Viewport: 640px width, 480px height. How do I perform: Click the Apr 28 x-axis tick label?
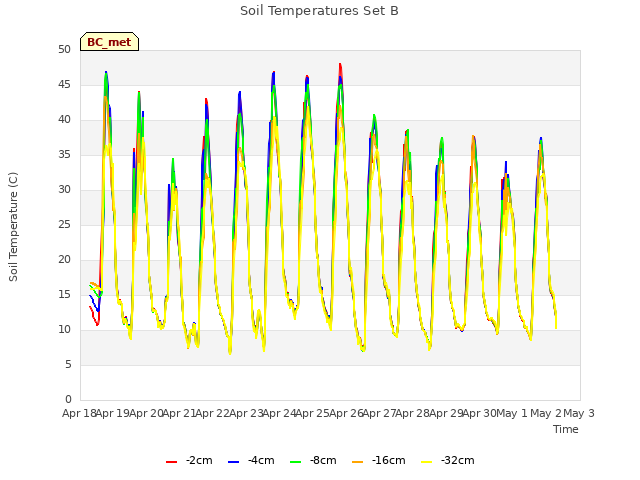point(413,413)
